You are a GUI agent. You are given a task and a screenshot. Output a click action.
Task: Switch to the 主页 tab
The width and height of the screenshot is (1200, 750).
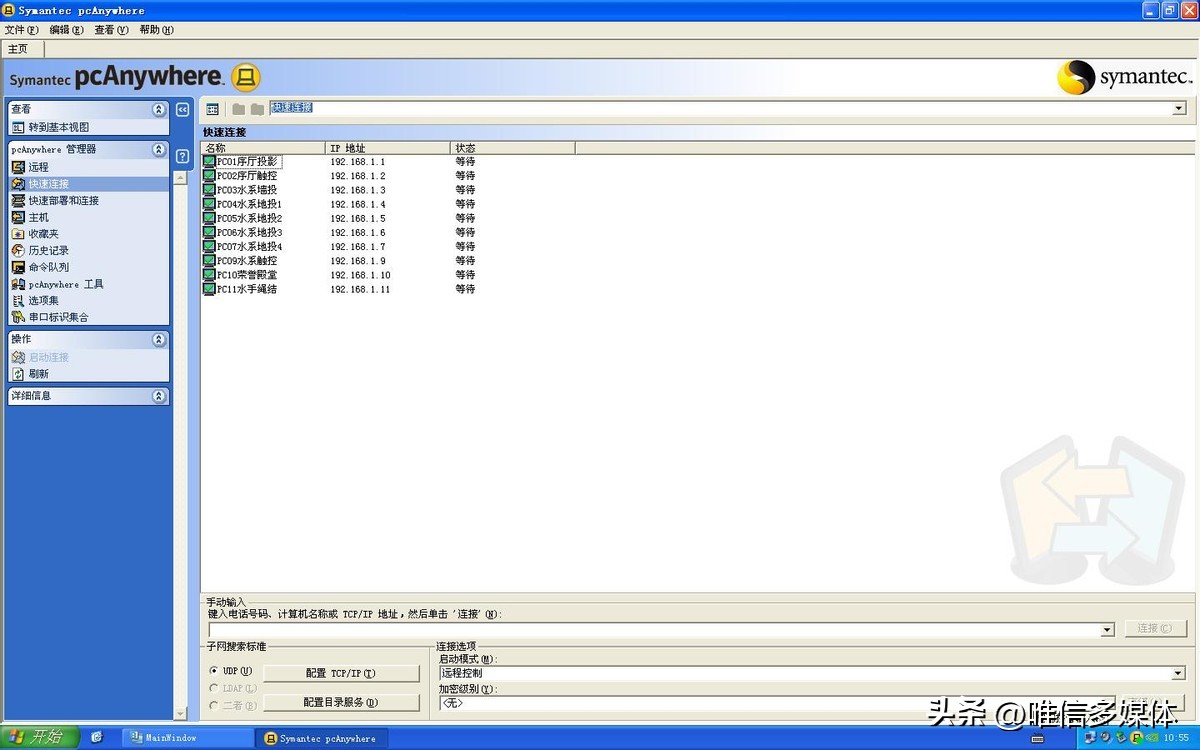[x=22, y=49]
